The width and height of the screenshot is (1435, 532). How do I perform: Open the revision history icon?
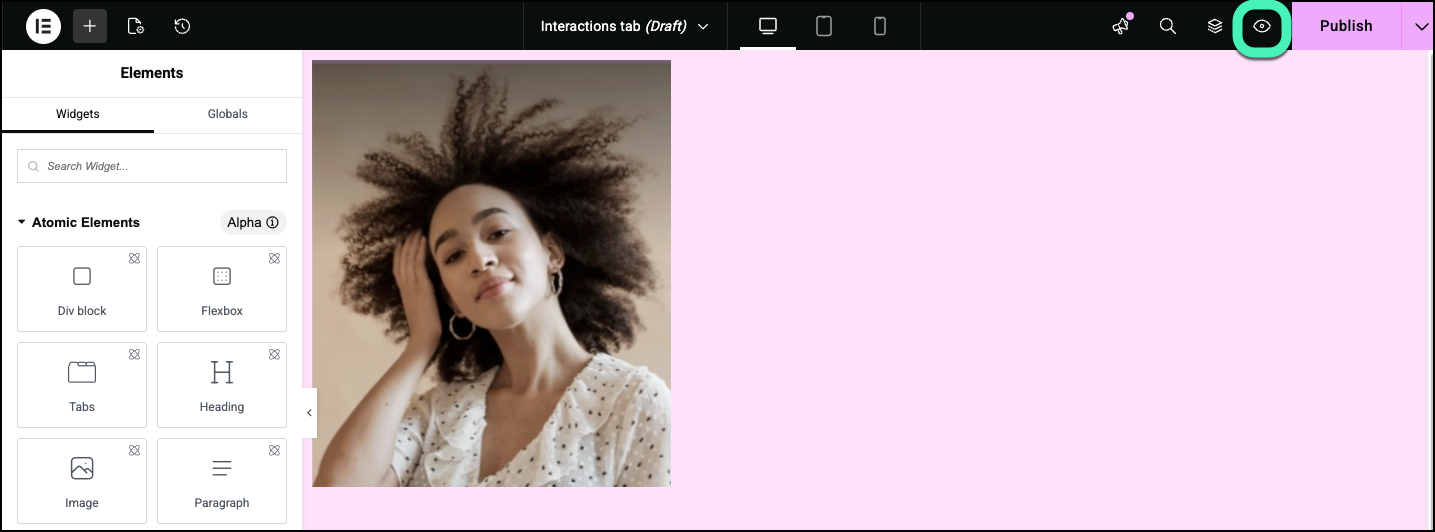coord(182,26)
